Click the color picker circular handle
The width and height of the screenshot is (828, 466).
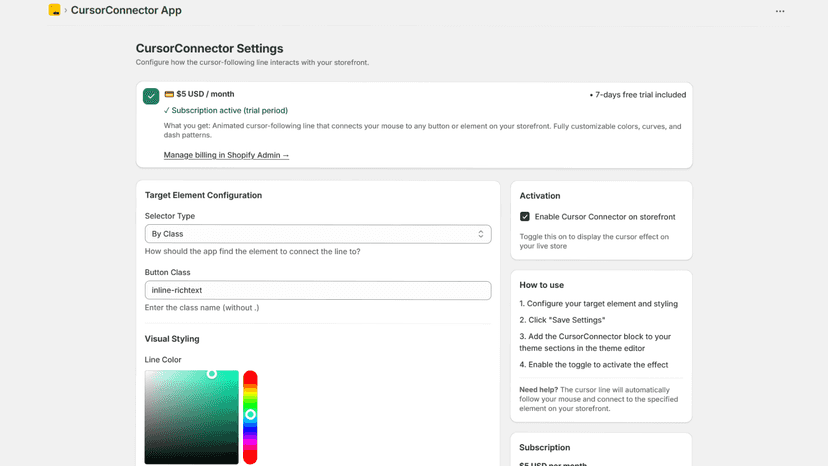[212, 374]
